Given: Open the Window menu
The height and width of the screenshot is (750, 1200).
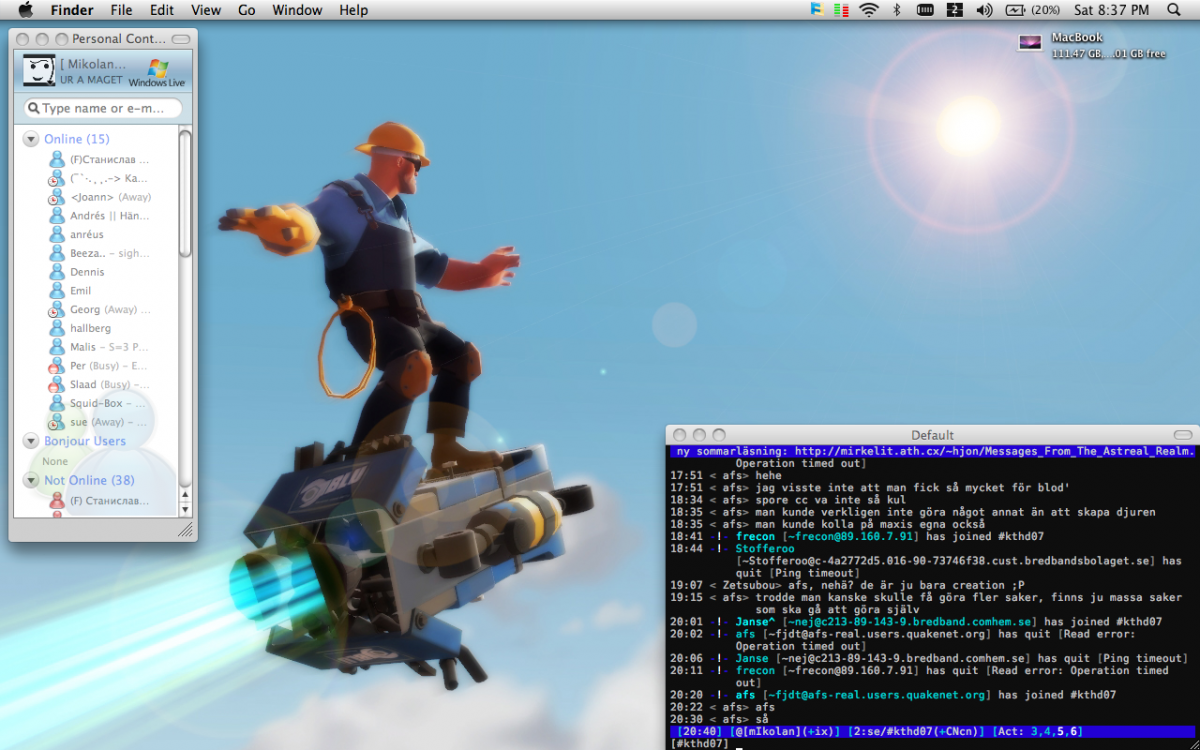Looking at the screenshot, I should pyautogui.click(x=298, y=10).
